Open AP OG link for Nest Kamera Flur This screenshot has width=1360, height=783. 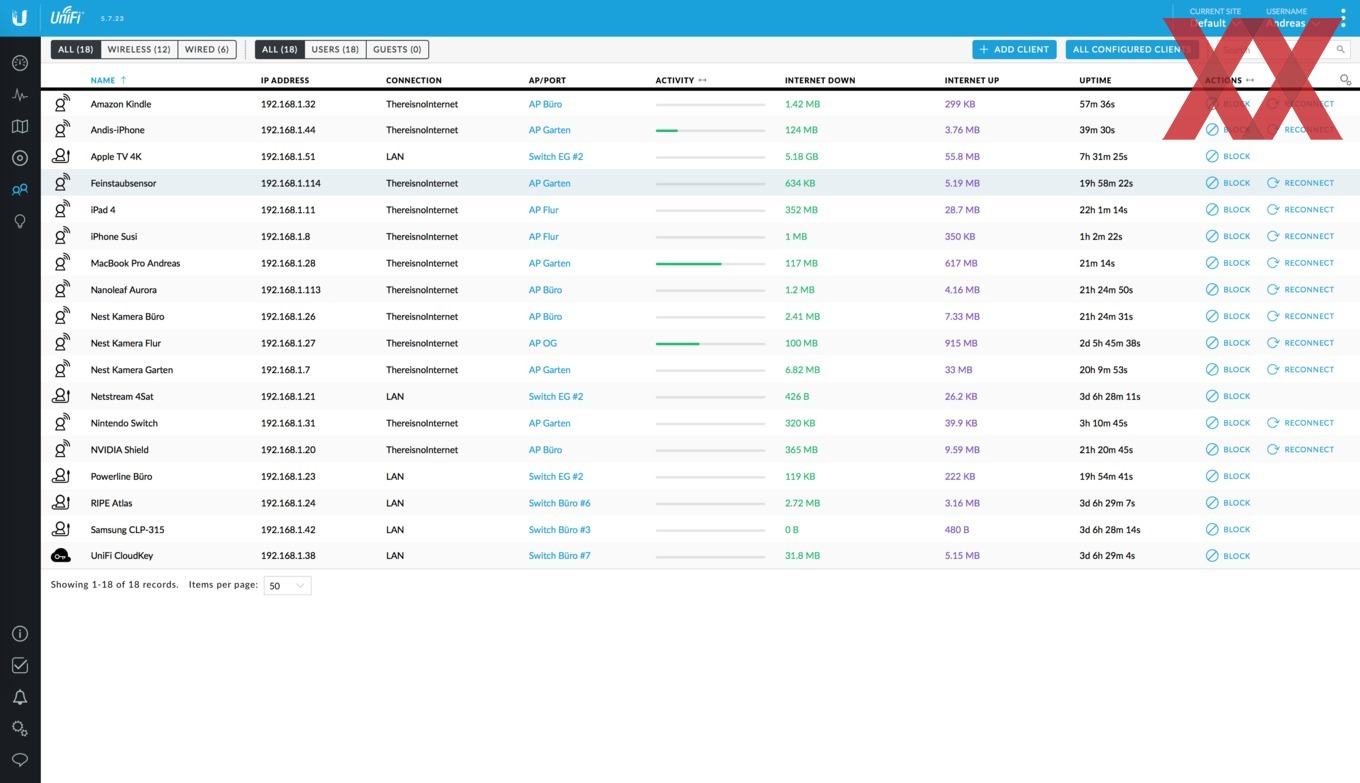(542, 343)
